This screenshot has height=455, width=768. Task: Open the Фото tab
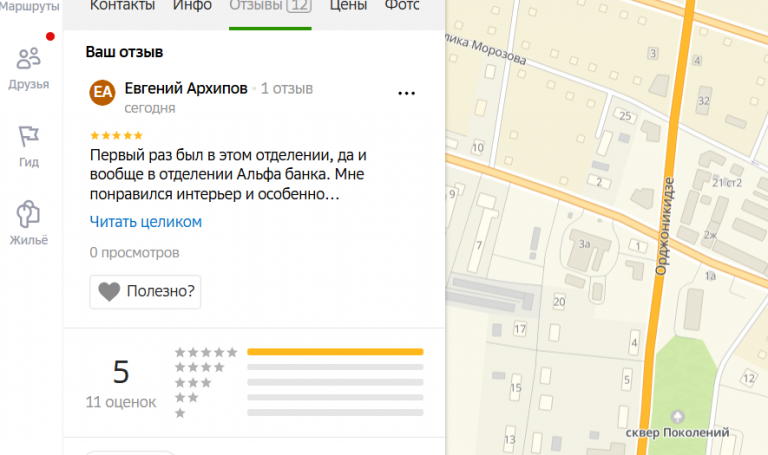click(402, 6)
